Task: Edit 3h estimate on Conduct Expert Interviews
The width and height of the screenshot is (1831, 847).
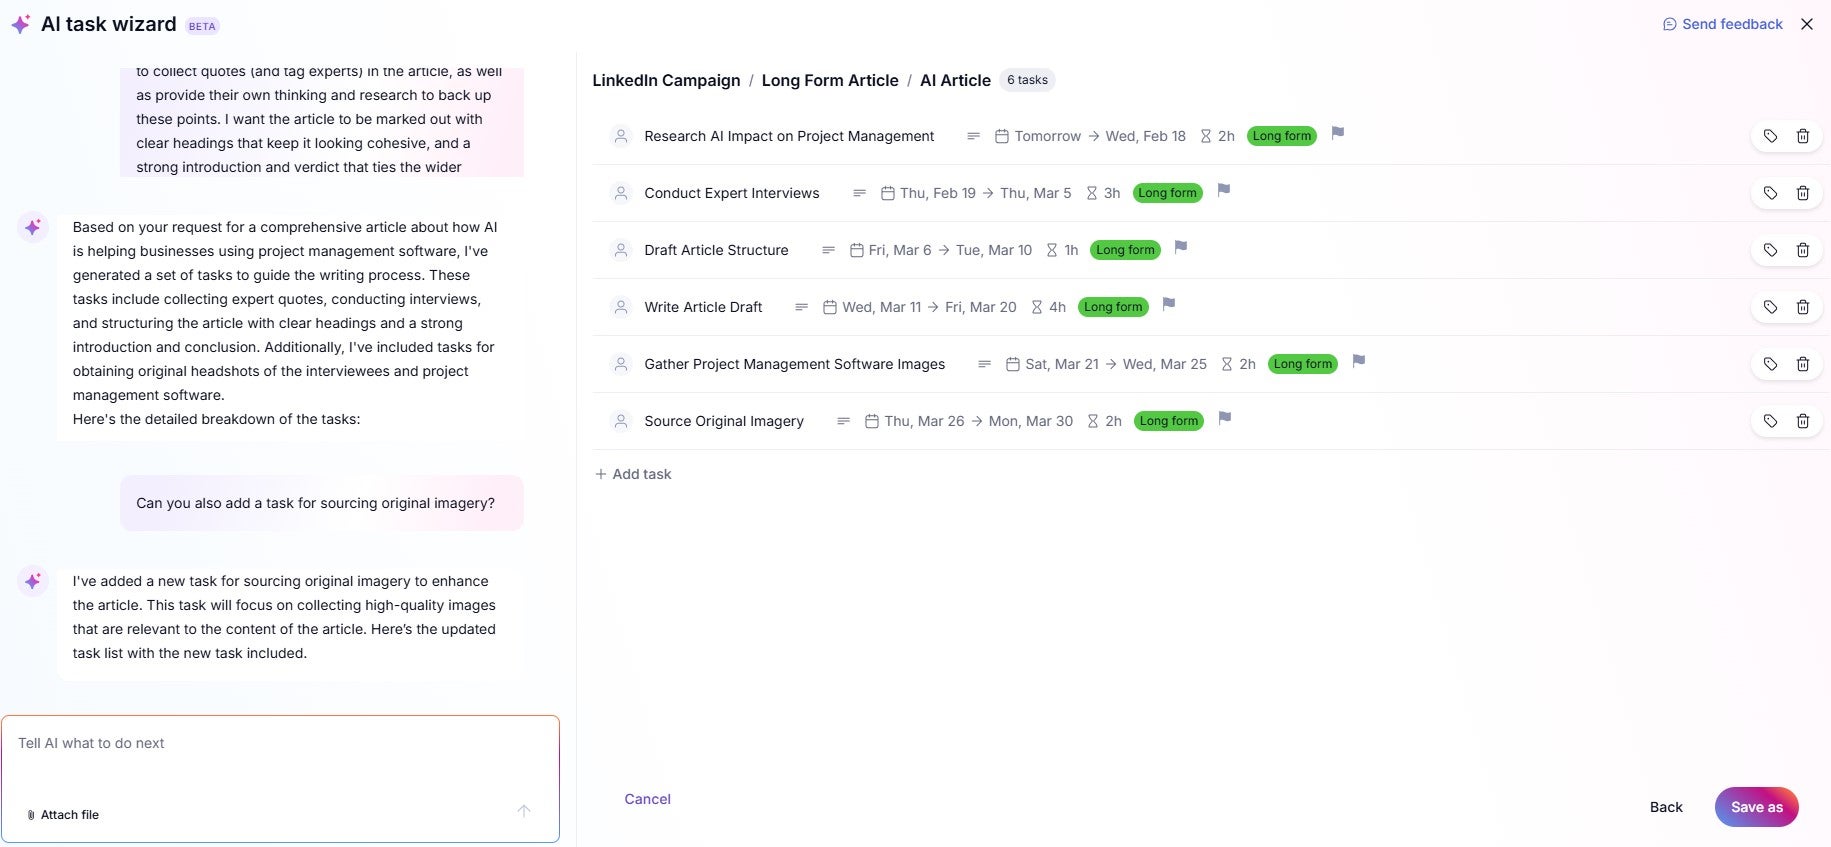Action: [1103, 193]
